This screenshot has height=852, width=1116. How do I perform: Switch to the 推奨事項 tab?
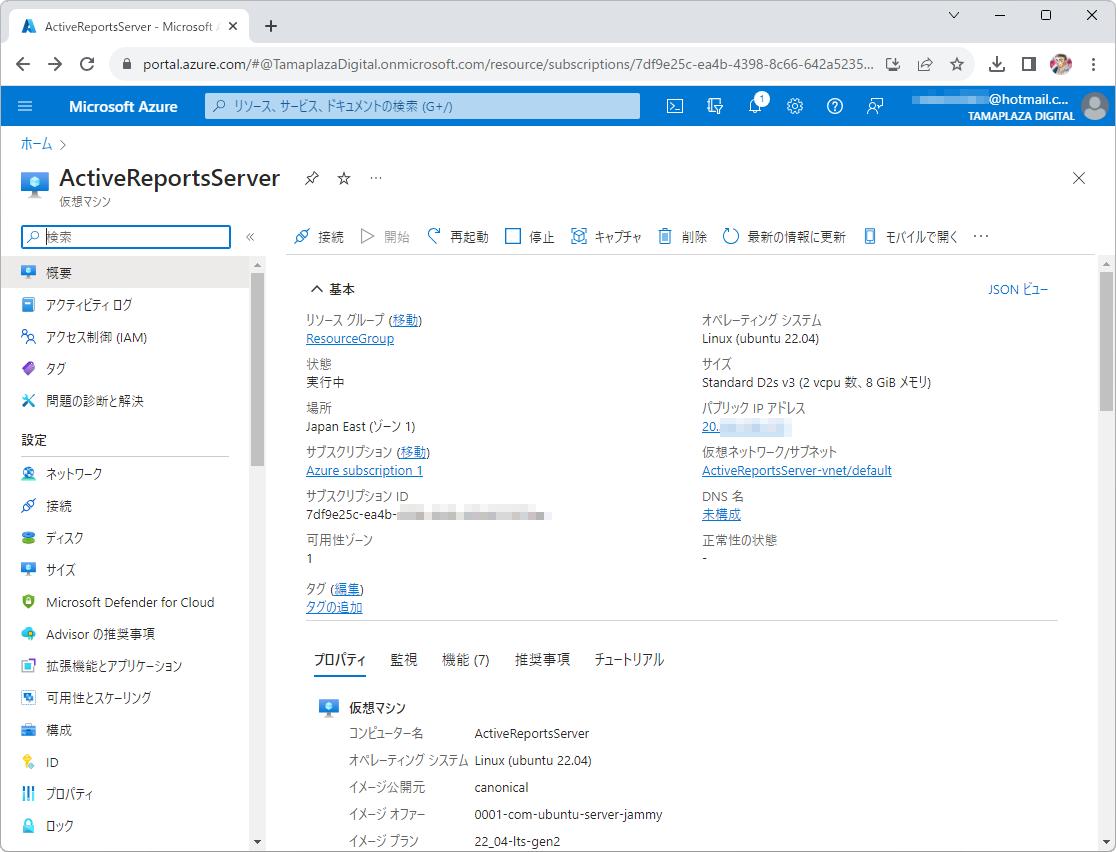tap(542, 660)
